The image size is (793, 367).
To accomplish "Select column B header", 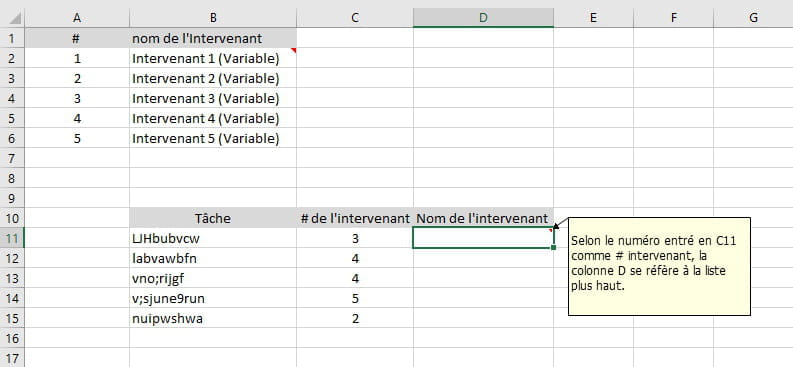I will [x=213, y=18].
